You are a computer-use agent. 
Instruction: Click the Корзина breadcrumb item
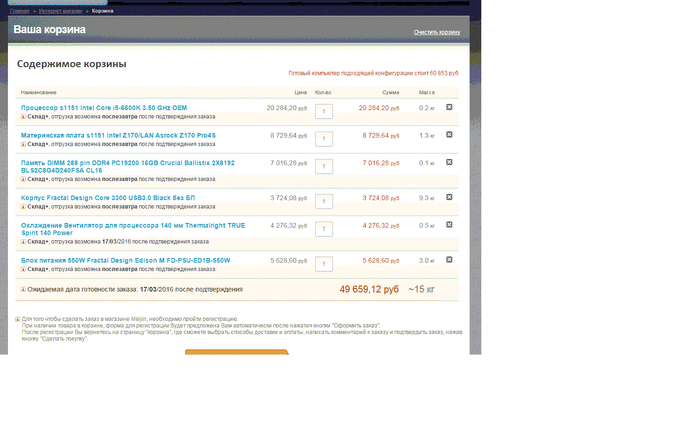click(x=102, y=11)
